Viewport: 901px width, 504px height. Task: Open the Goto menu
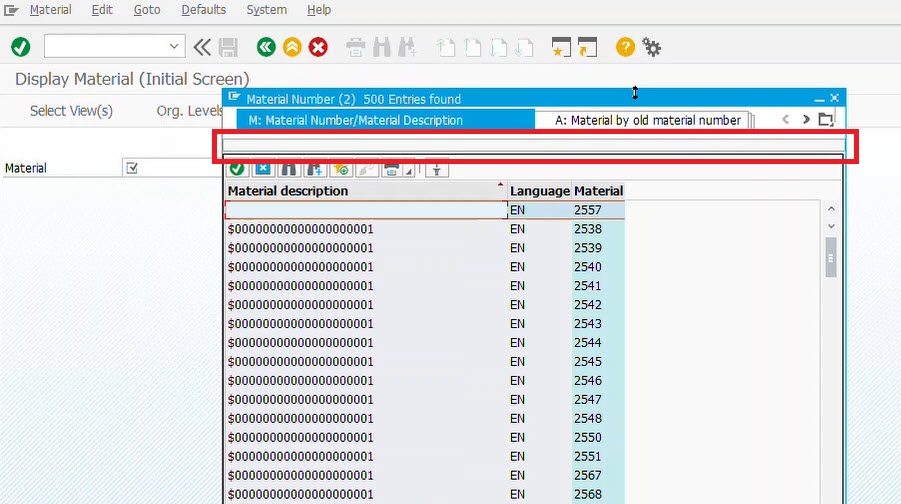(147, 10)
